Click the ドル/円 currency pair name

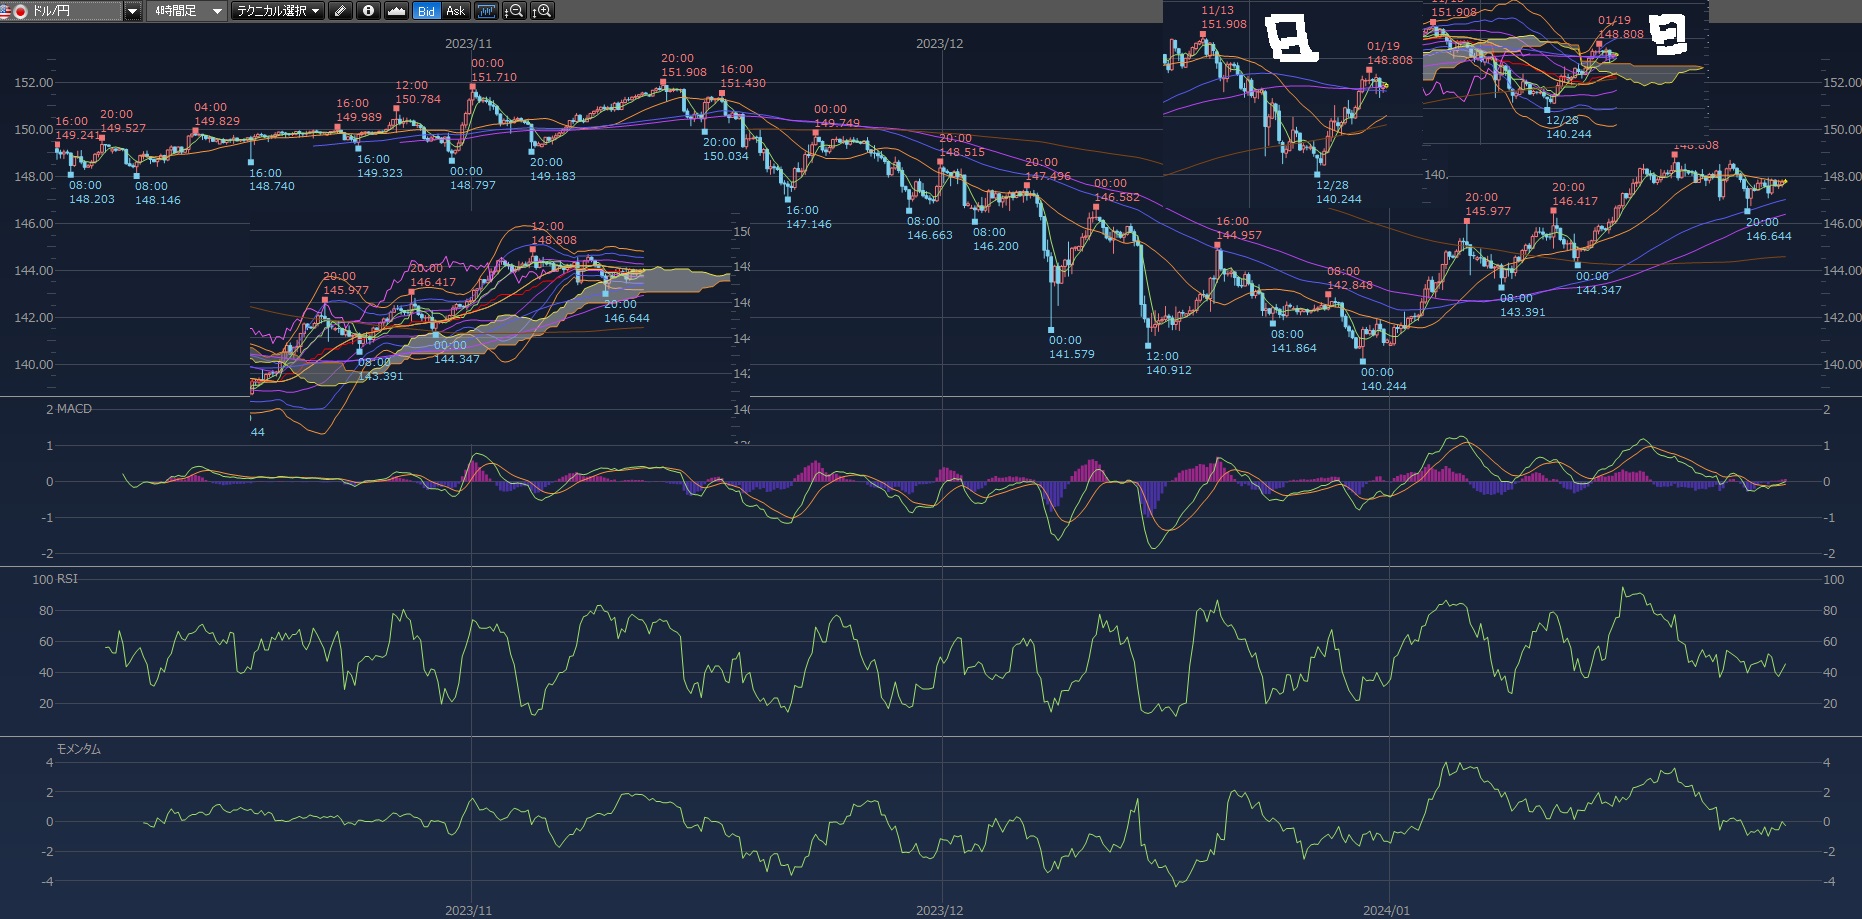(x=52, y=11)
